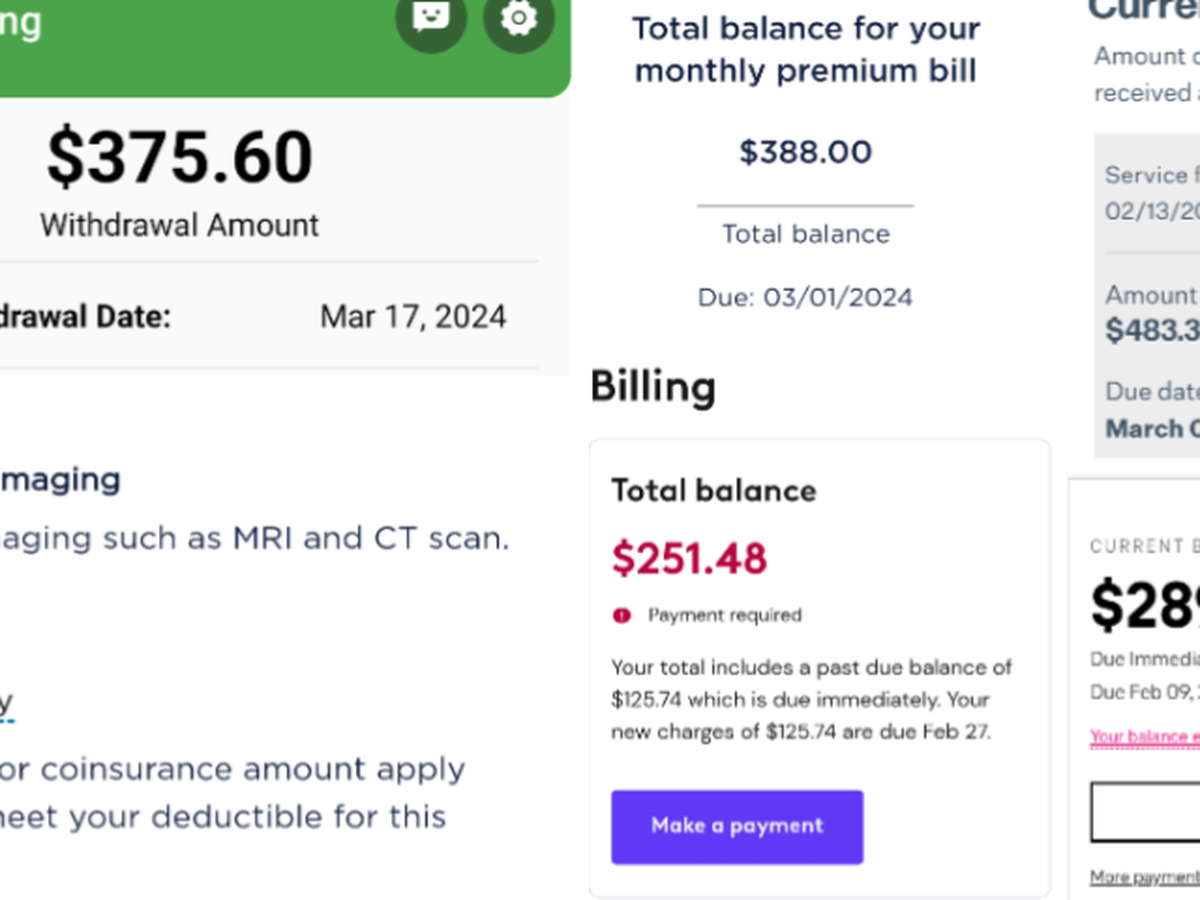Click the $251.48 total balance figure

689,558
